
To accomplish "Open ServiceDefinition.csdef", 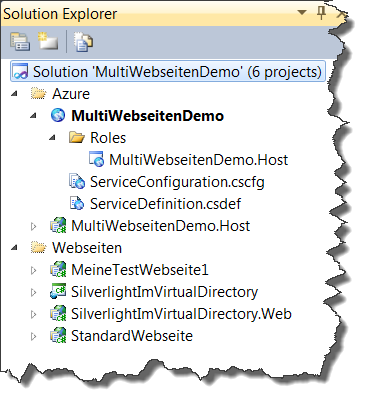I will coord(165,204).
